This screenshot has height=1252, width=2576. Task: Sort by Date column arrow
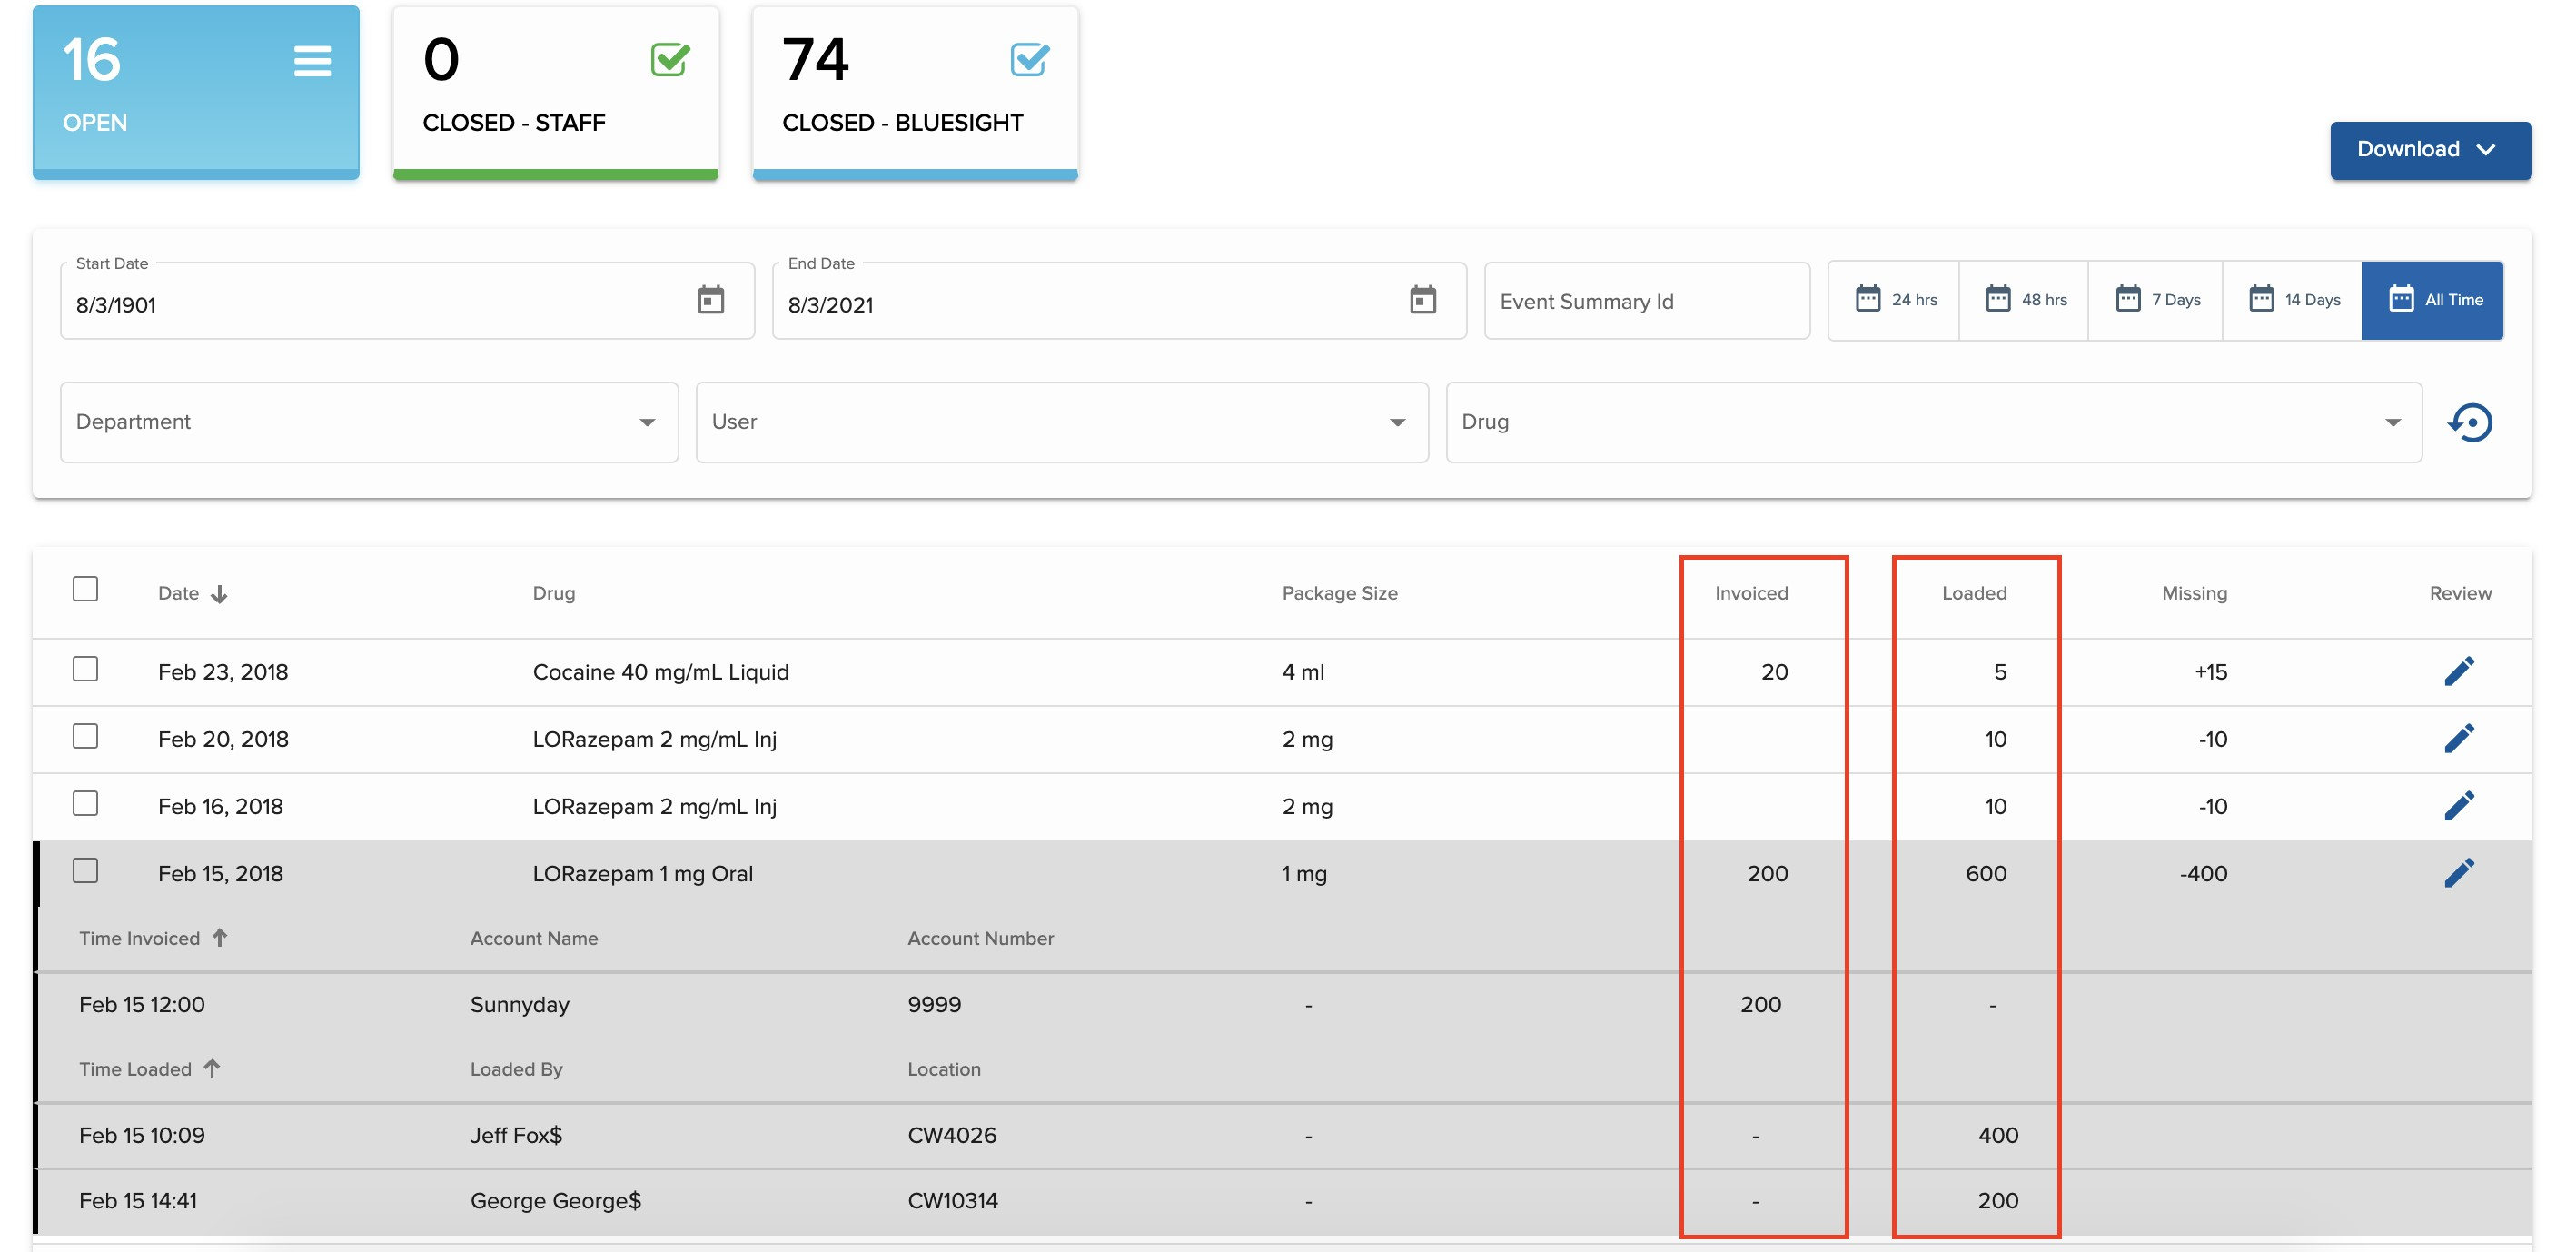click(x=219, y=594)
